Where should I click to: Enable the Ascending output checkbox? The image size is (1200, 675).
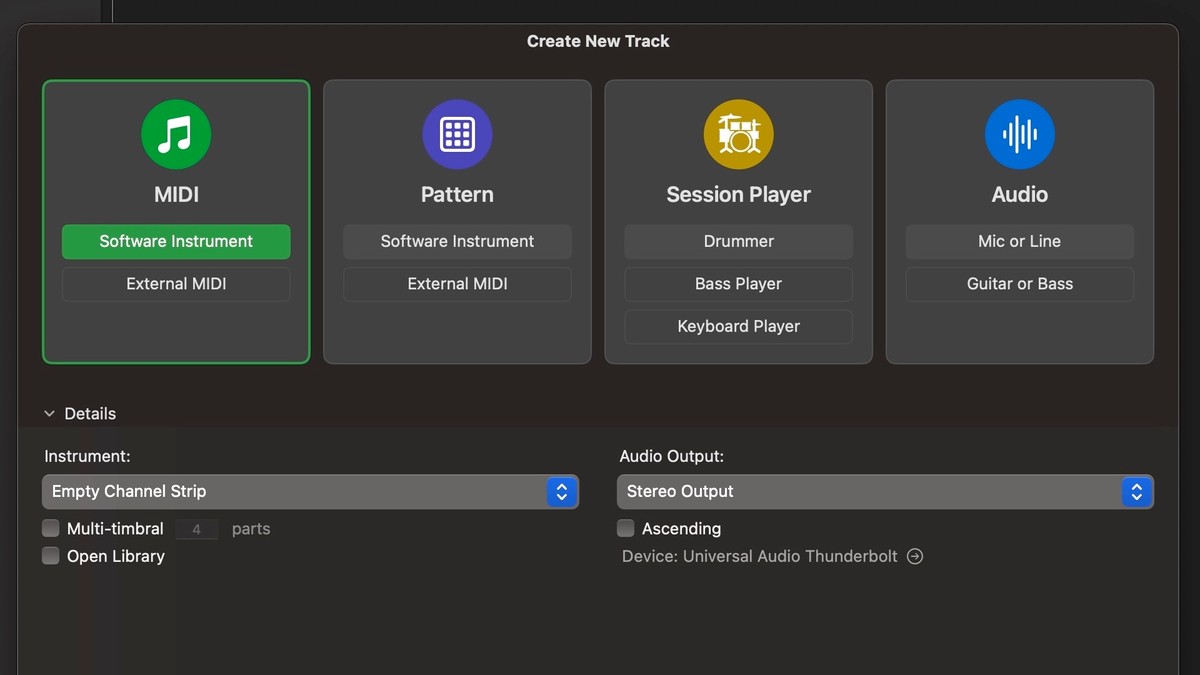click(626, 529)
